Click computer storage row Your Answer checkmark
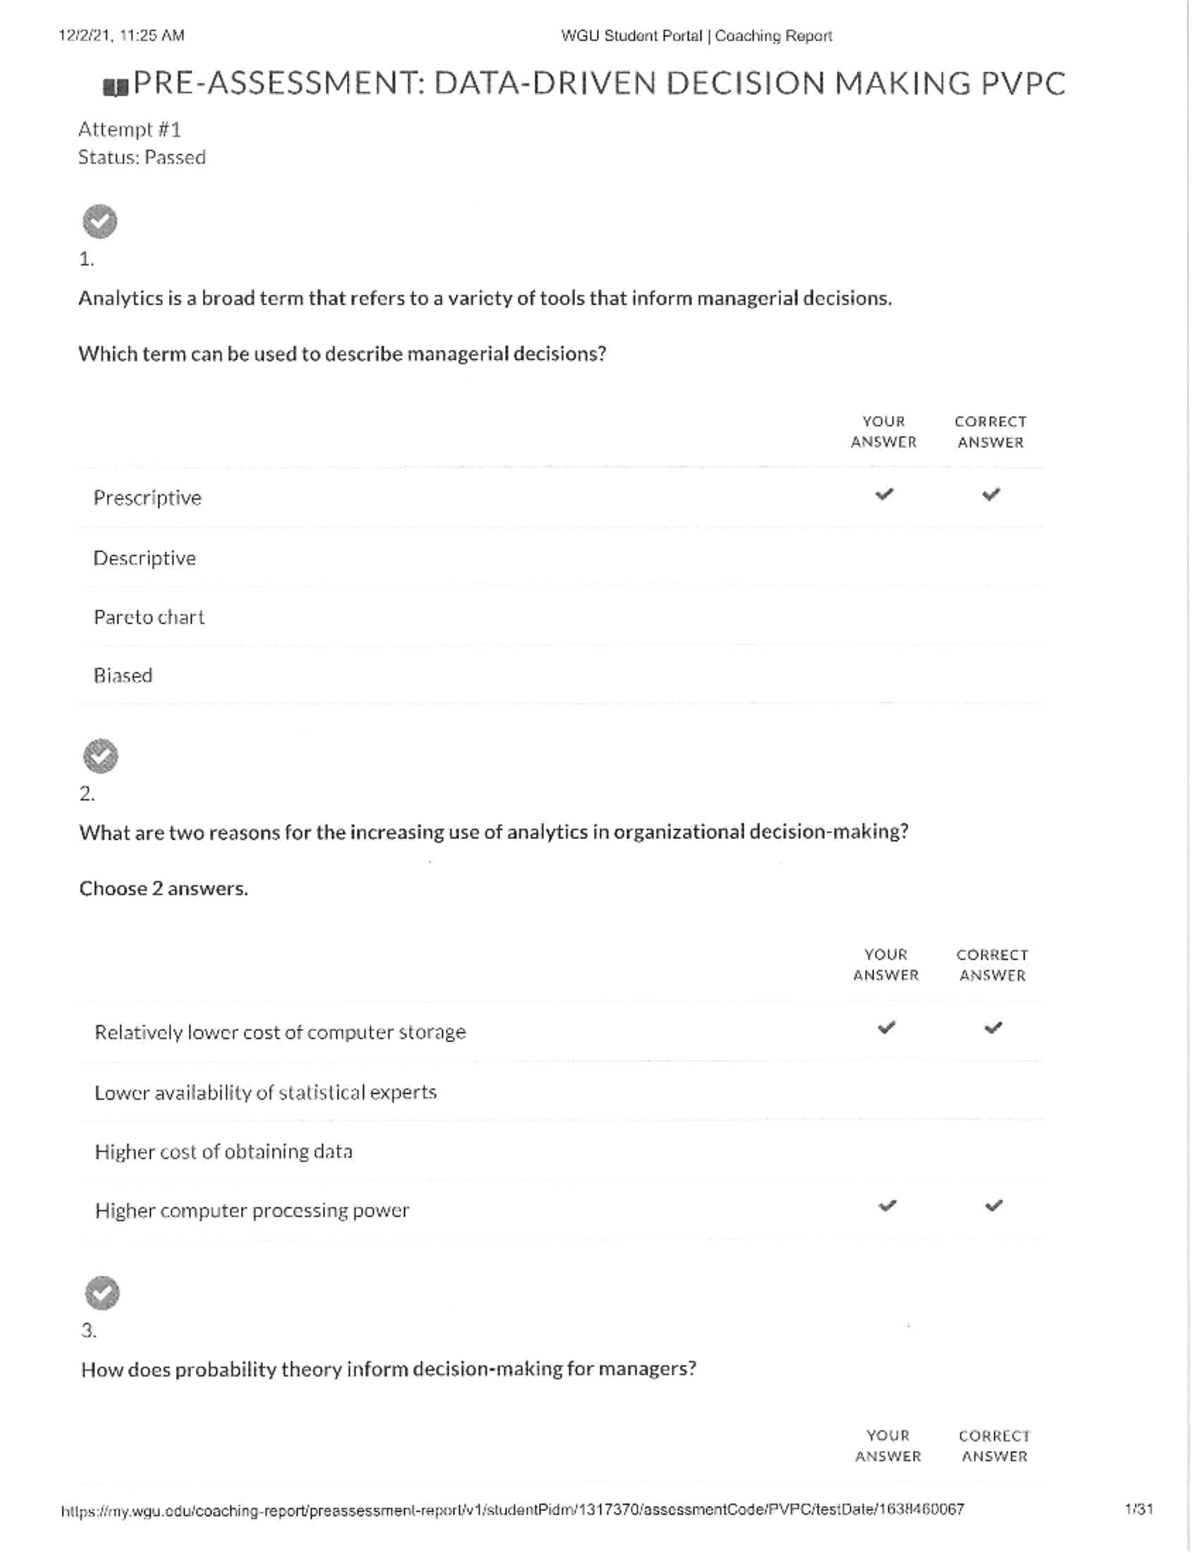Image resolution: width=1200 pixels, height=1553 pixels. (x=886, y=1027)
